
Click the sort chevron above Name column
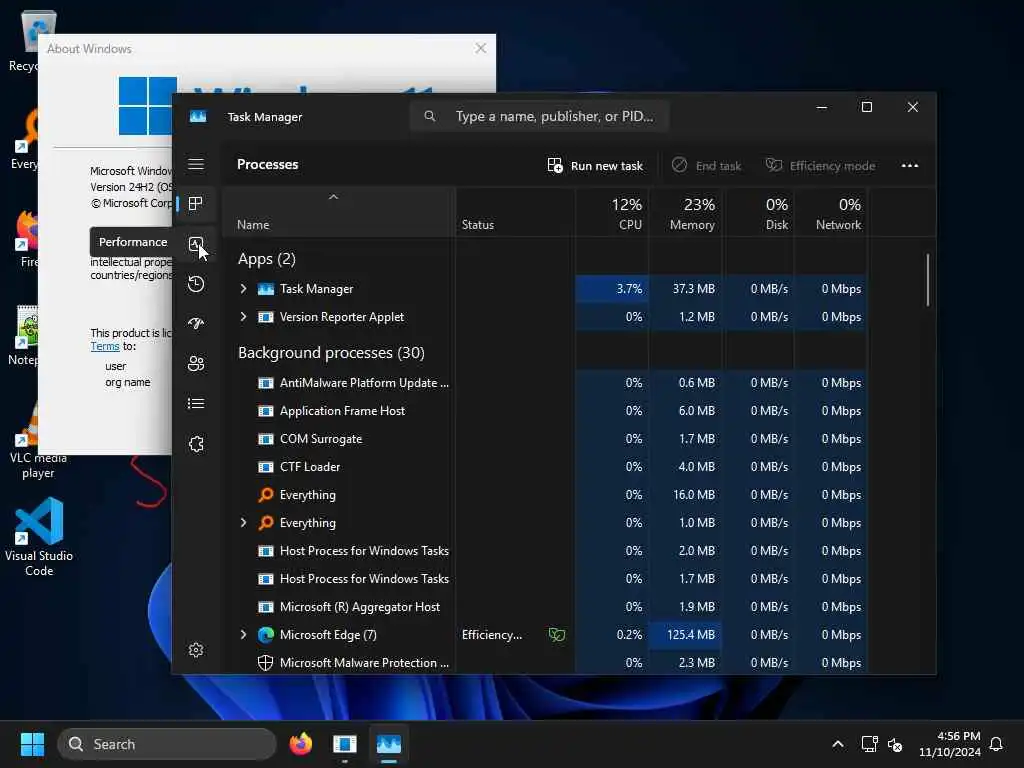click(333, 197)
